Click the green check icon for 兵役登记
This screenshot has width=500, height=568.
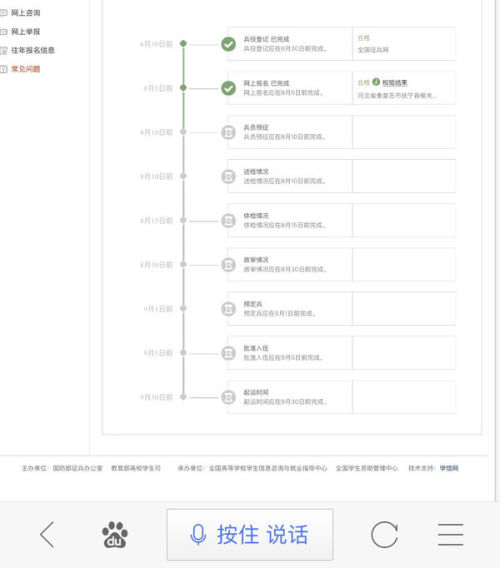(229, 44)
